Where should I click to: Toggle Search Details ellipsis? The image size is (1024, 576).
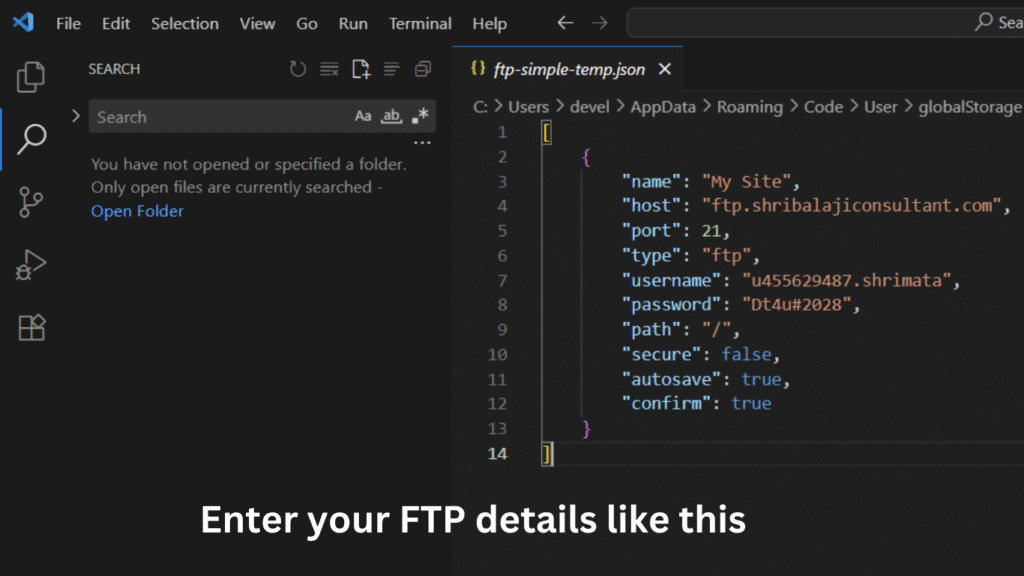point(422,143)
